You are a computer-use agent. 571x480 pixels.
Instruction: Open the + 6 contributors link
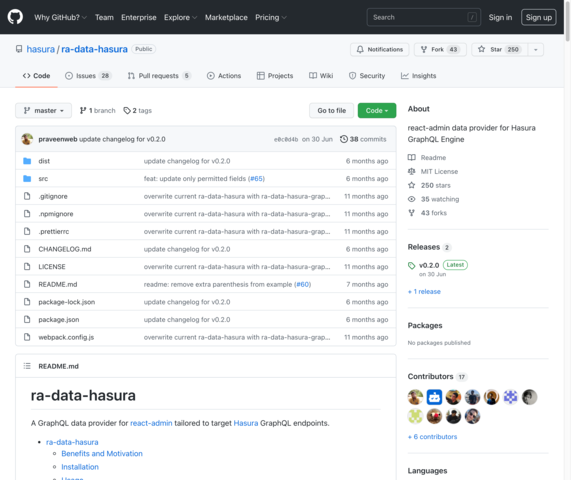[x=432, y=436]
